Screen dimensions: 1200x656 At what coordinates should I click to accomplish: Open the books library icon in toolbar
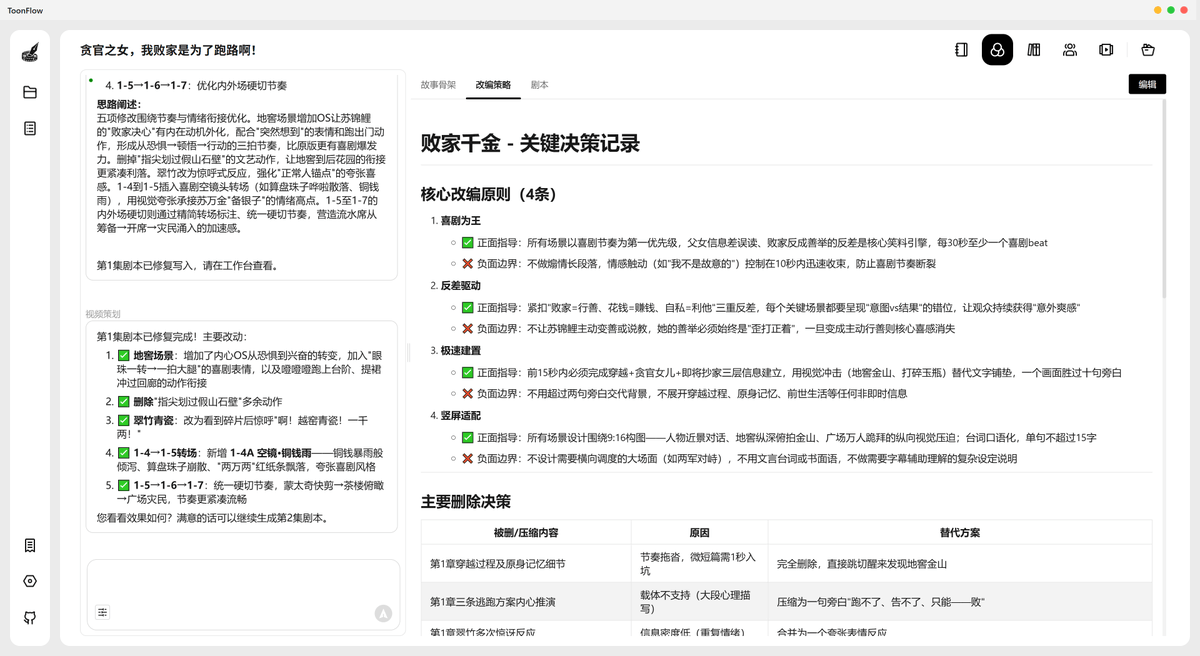1034,50
